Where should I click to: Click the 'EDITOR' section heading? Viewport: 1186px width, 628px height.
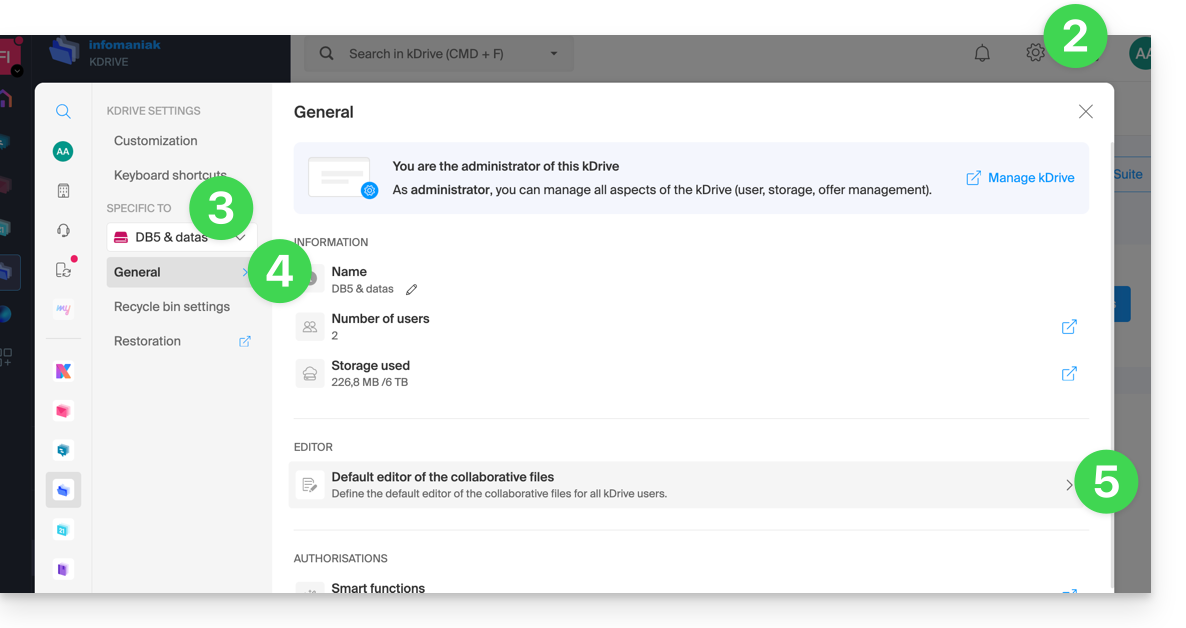click(313, 447)
